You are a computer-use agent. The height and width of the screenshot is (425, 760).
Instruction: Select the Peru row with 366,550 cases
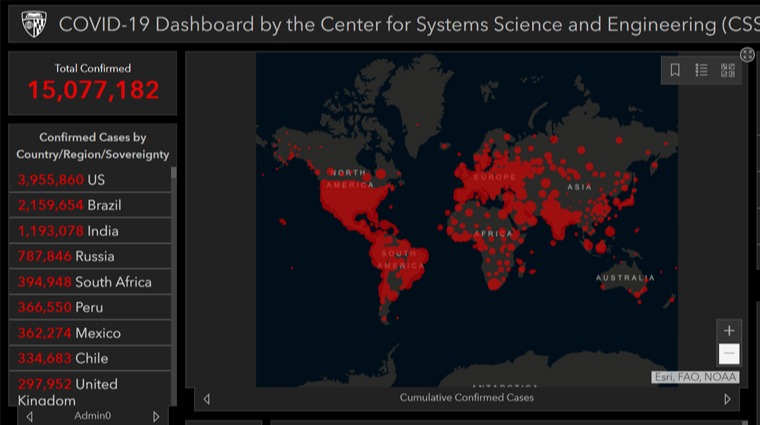coord(90,307)
